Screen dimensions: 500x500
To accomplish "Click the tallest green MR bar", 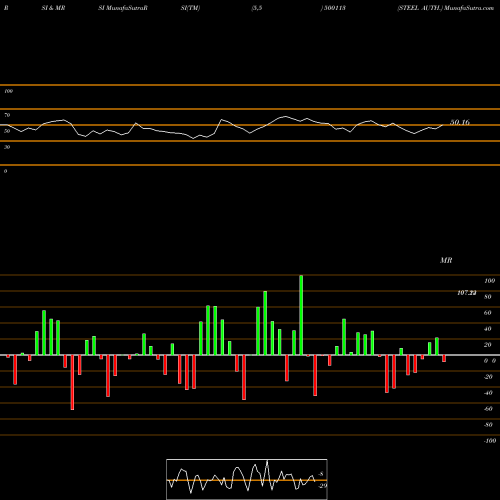I will [301, 315].
